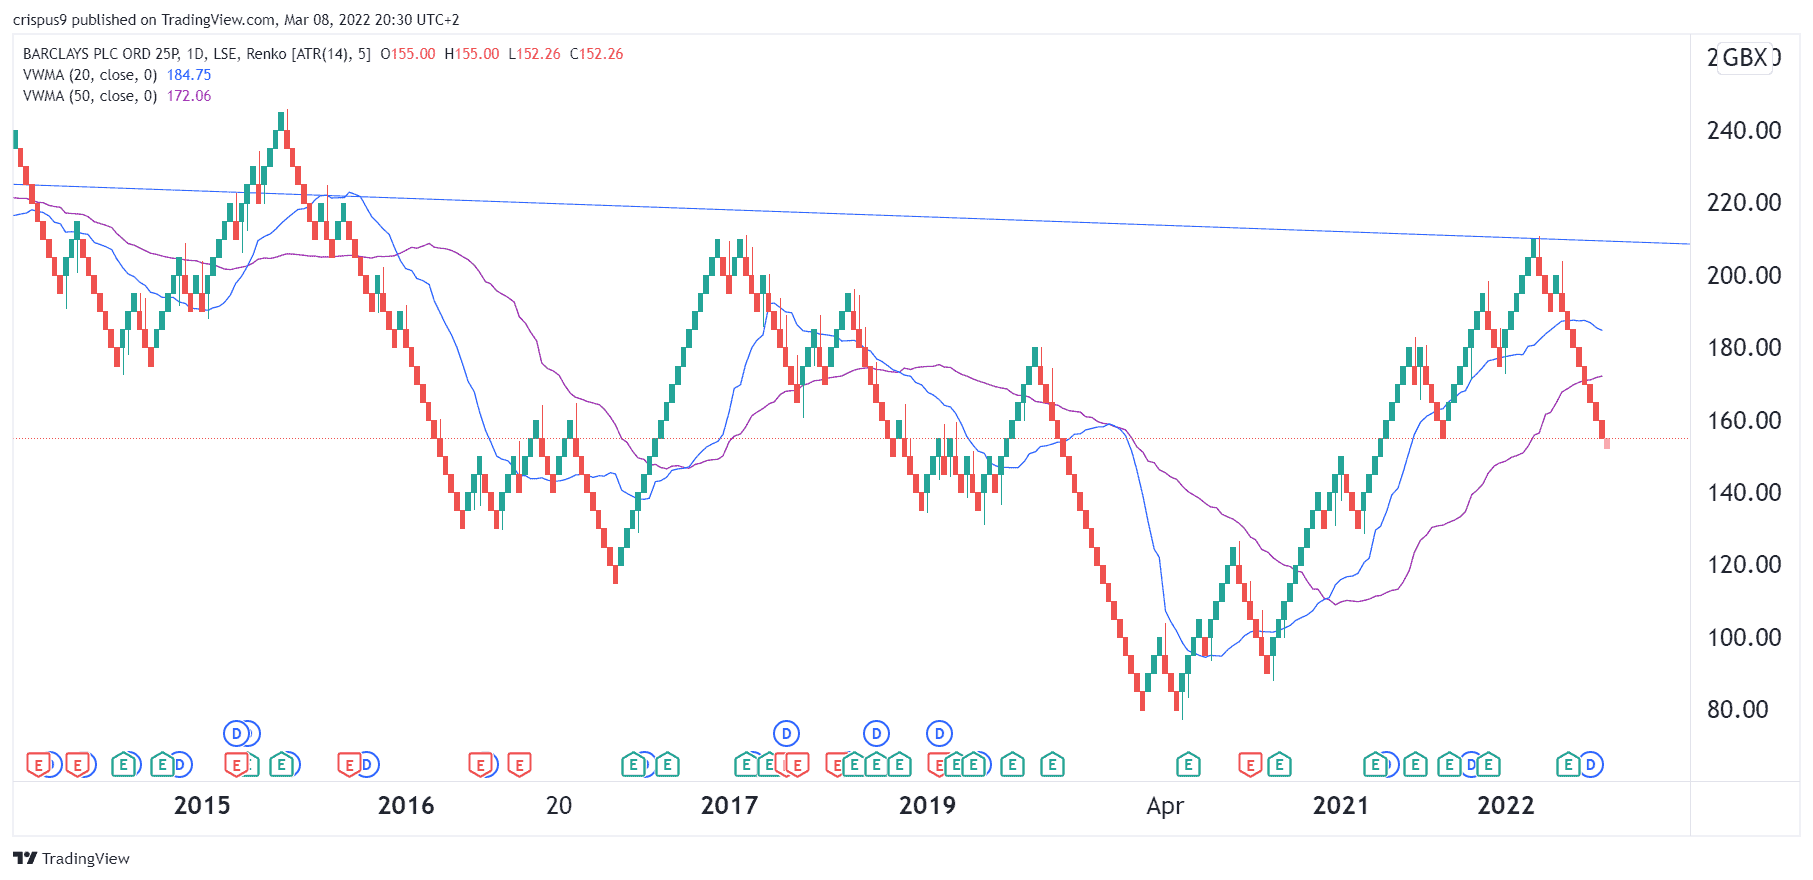
Task: Click the open price O155.00
Action: [408, 54]
